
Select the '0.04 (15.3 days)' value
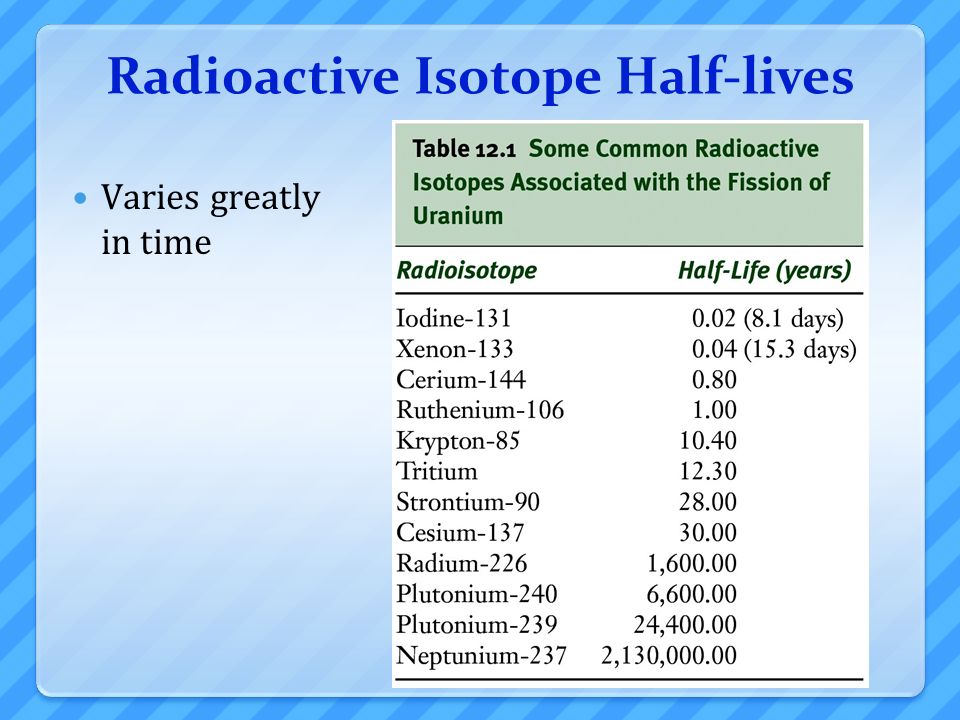pos(774,350)
